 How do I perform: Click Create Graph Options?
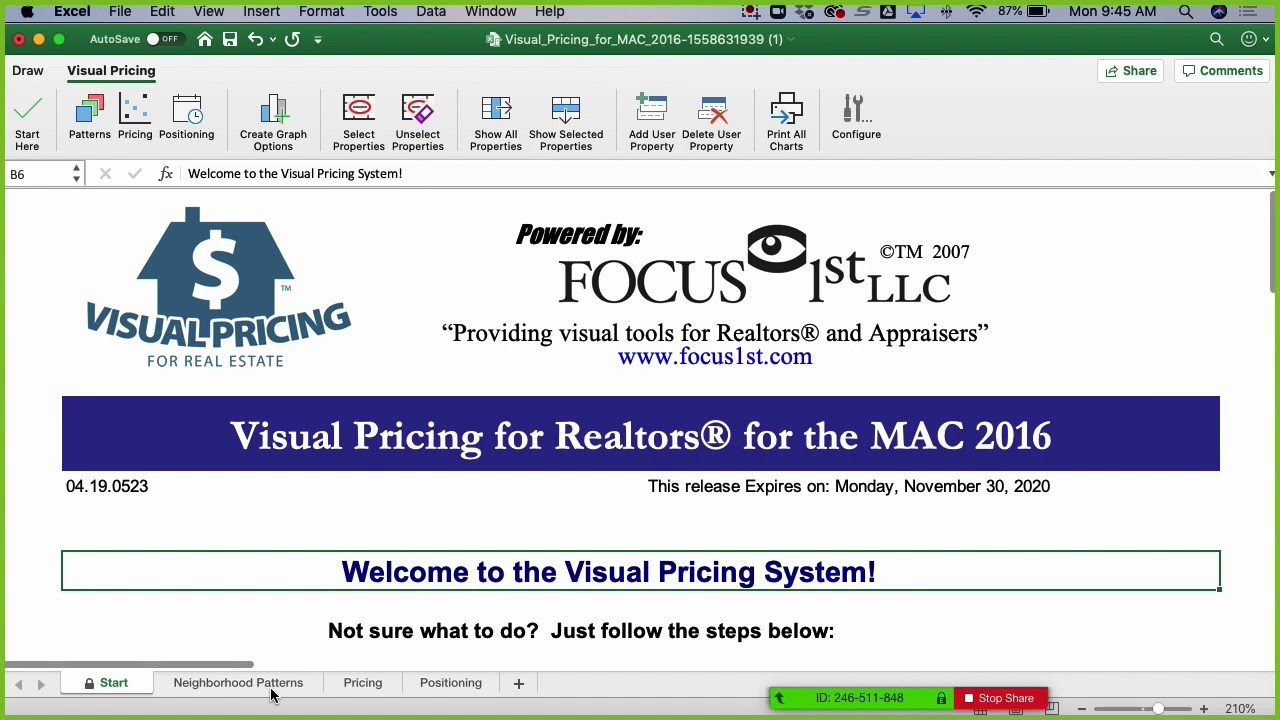click(273, 122)
